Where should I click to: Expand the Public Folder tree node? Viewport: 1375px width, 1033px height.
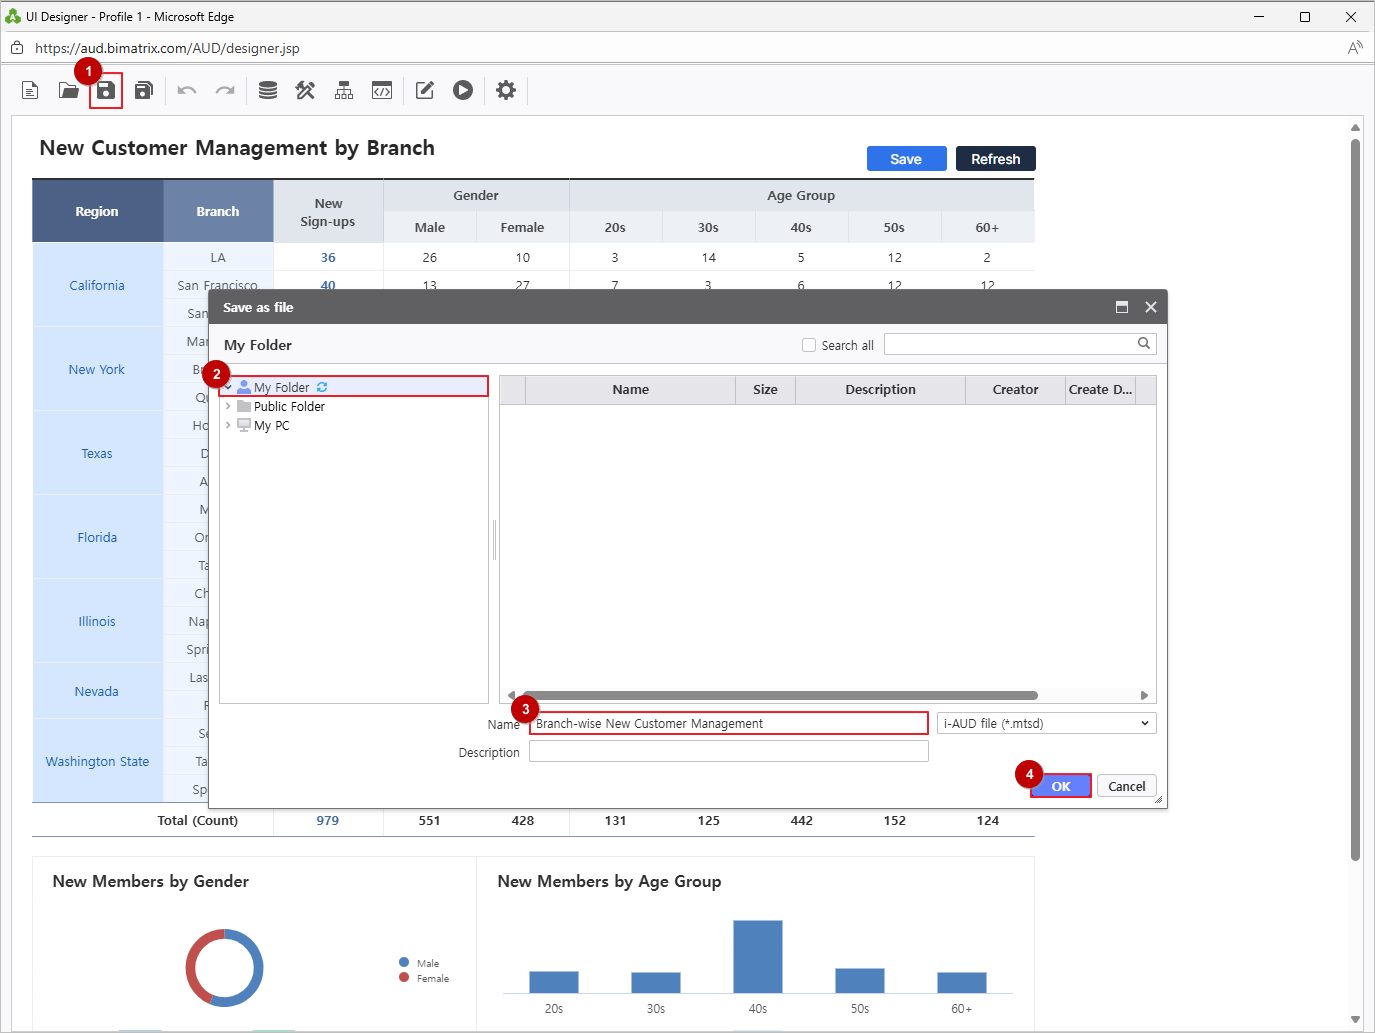228,406
